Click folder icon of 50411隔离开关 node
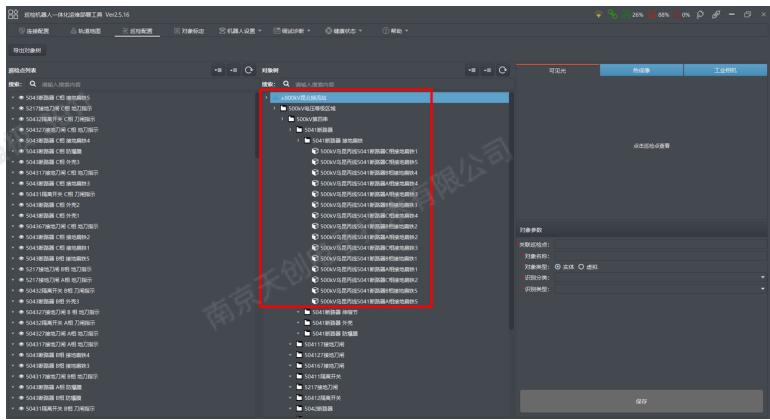This screenshot has height=420, width=770. pyautogui.click(x=300, y=376)
